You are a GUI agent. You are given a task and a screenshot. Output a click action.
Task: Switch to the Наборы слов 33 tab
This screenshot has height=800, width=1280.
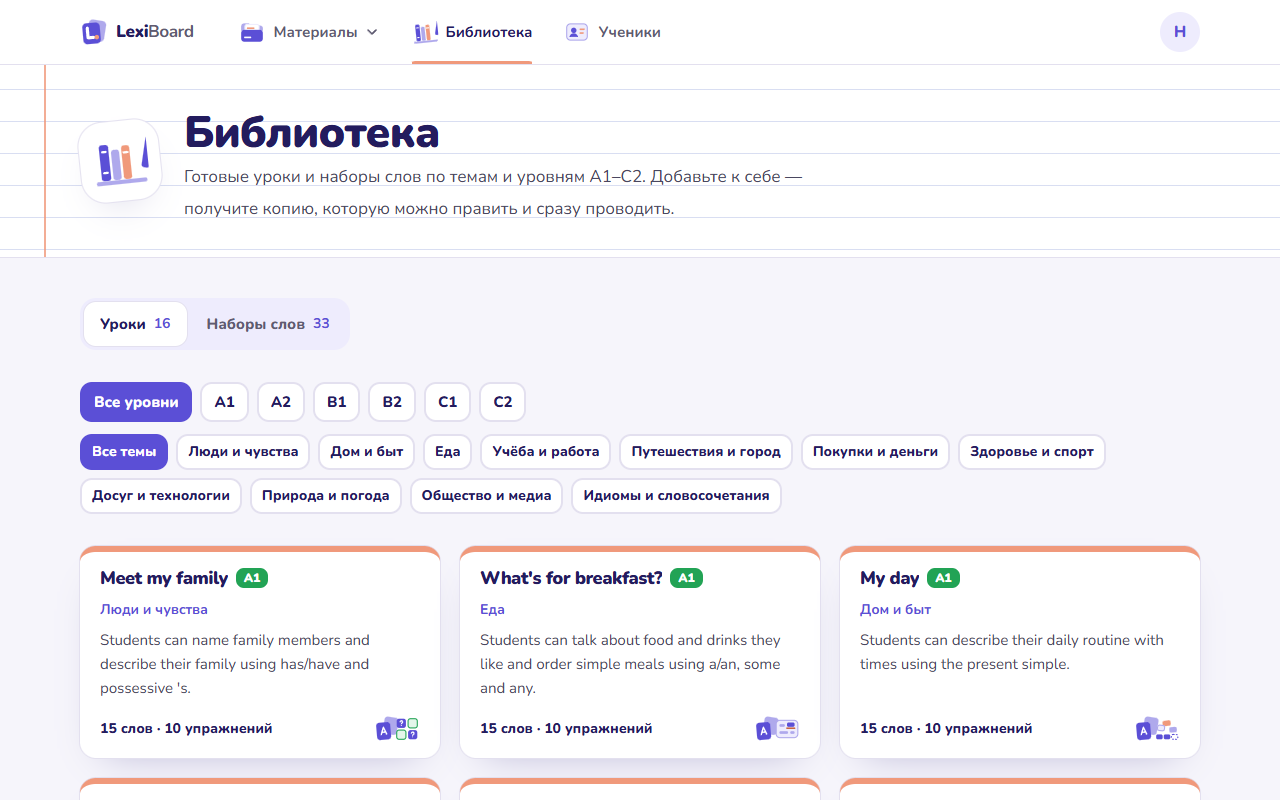(268, 324)
